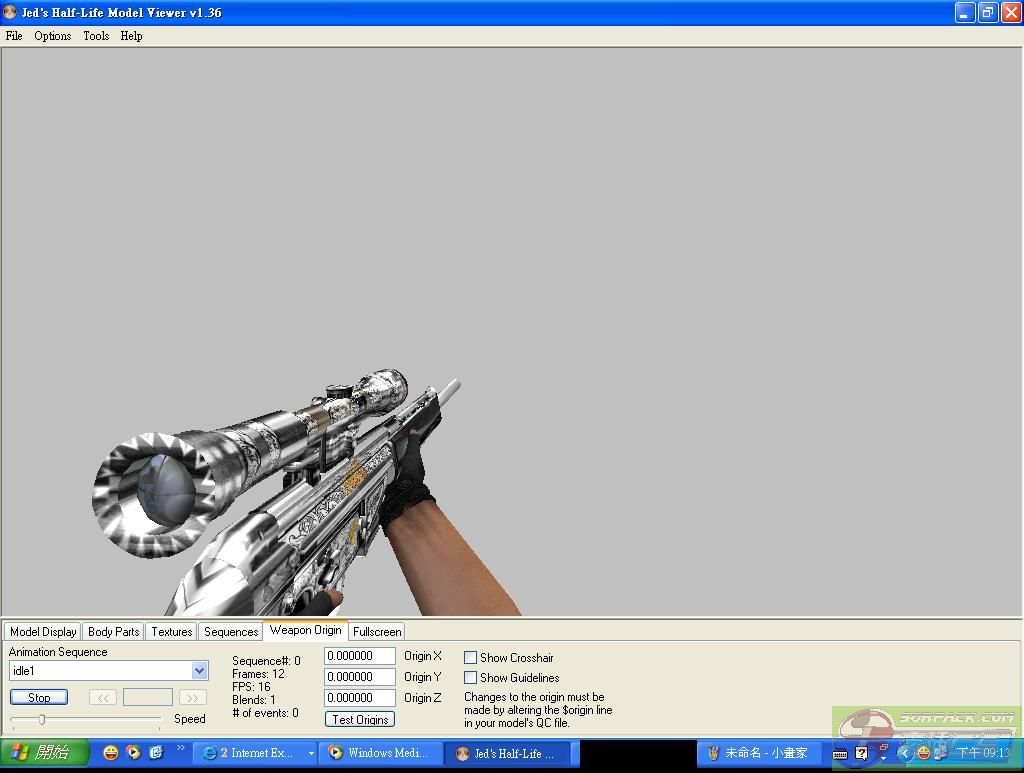Click the smiley messenger system tray icon
Image resolution: width=1024 pixels, height=773 pixels.
click(x=923, y=753)
